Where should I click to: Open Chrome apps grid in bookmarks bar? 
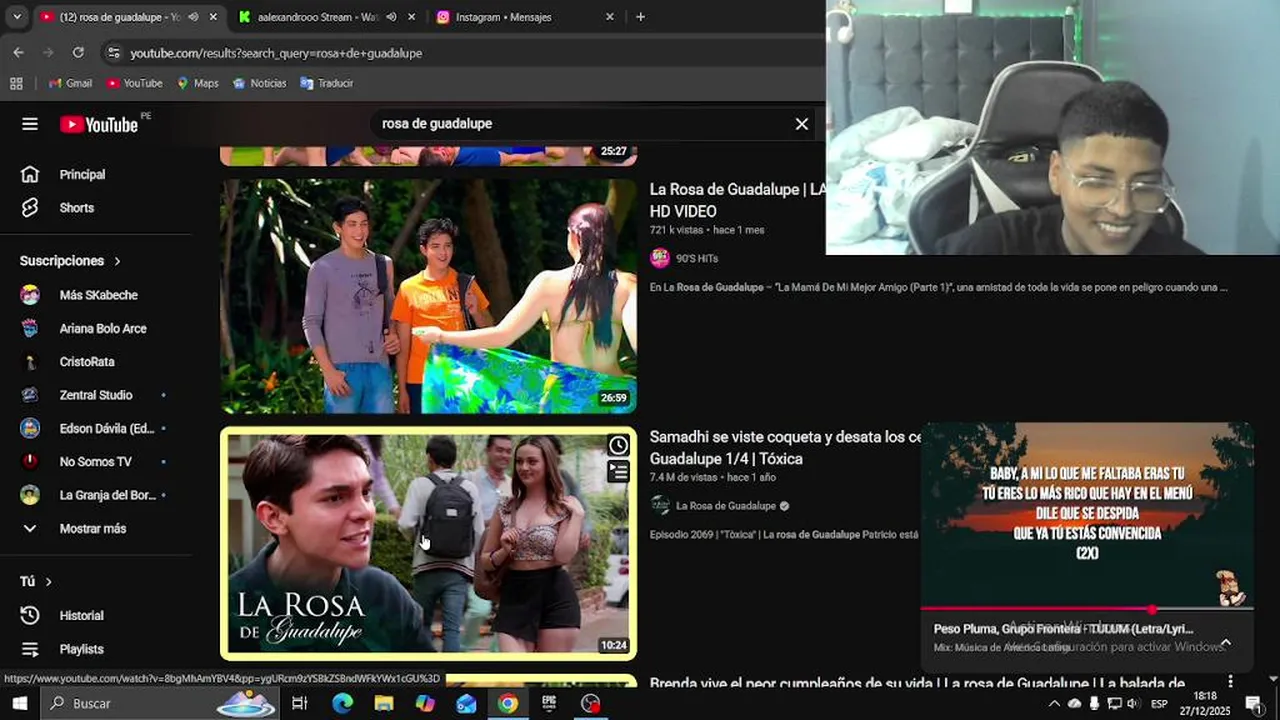16,83
